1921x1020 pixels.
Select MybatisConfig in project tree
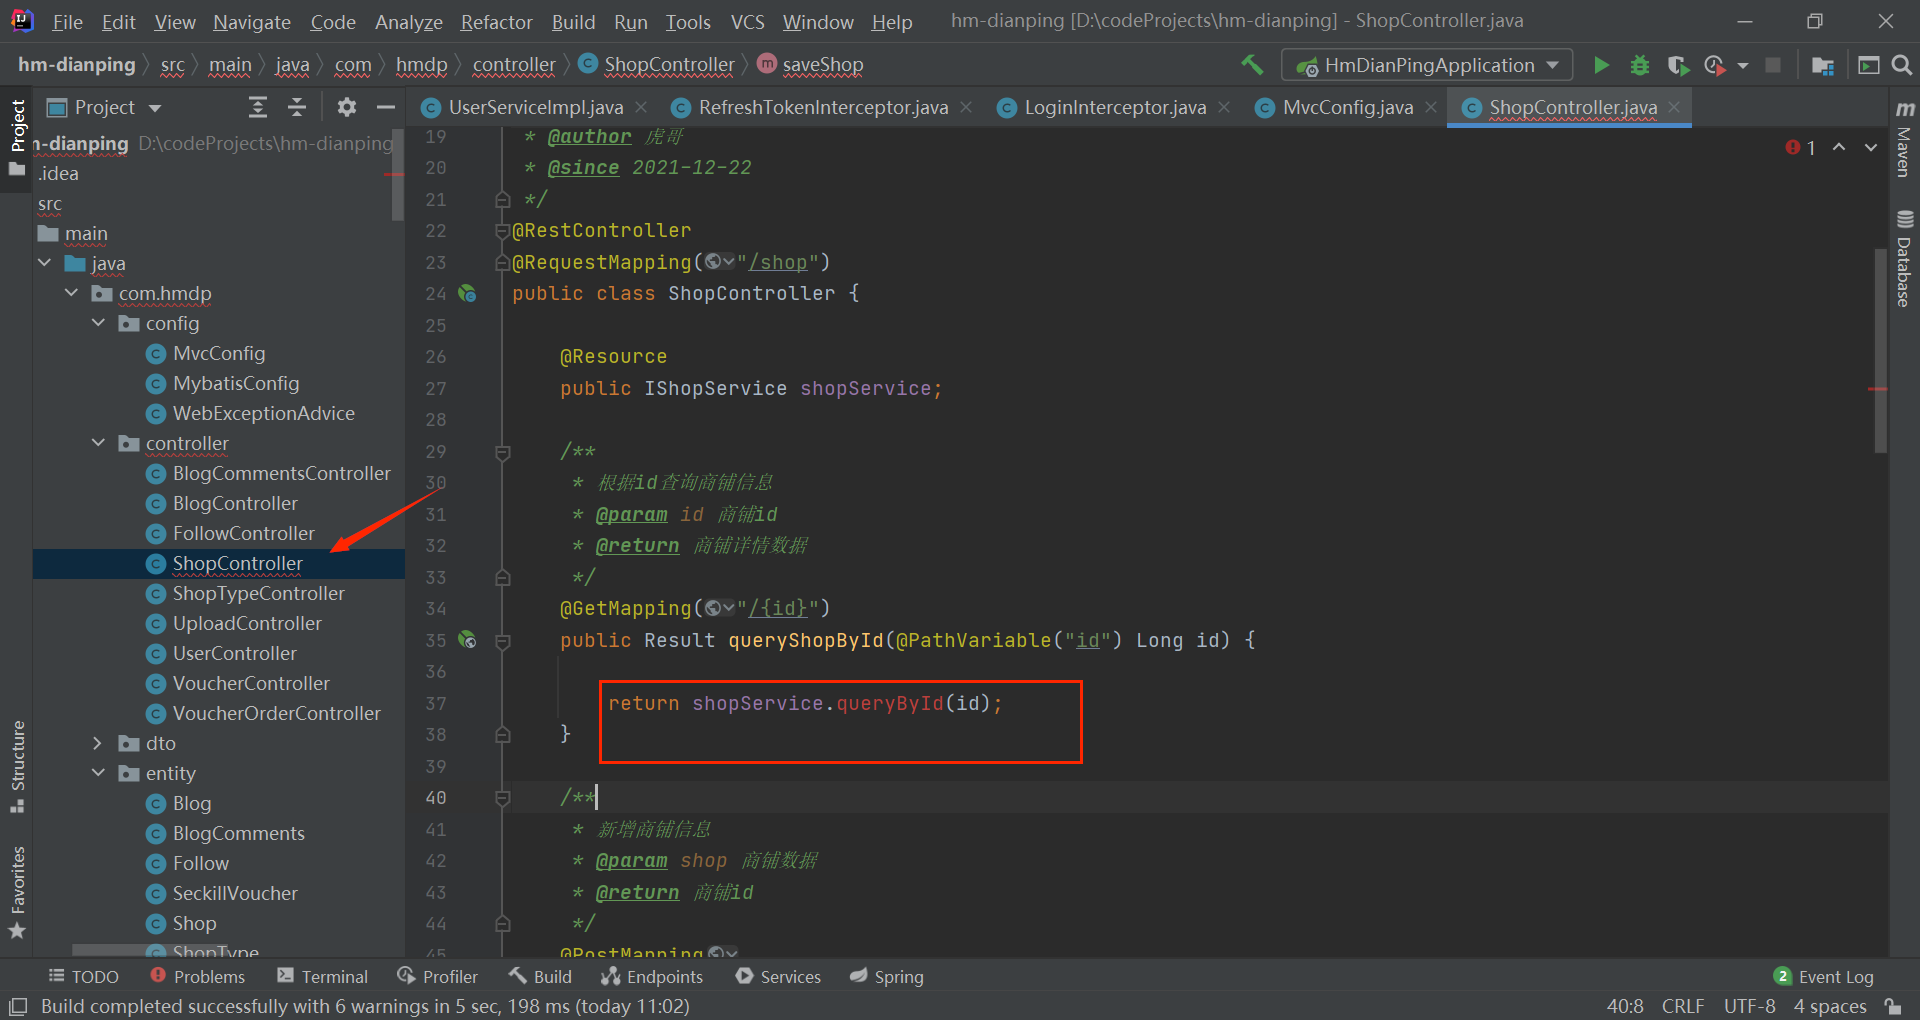coord(236,383)
